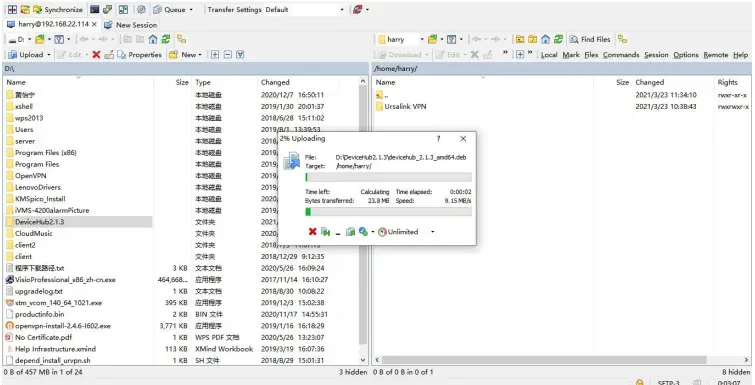Minimize upload dialog with underscore button

[338, 233]
